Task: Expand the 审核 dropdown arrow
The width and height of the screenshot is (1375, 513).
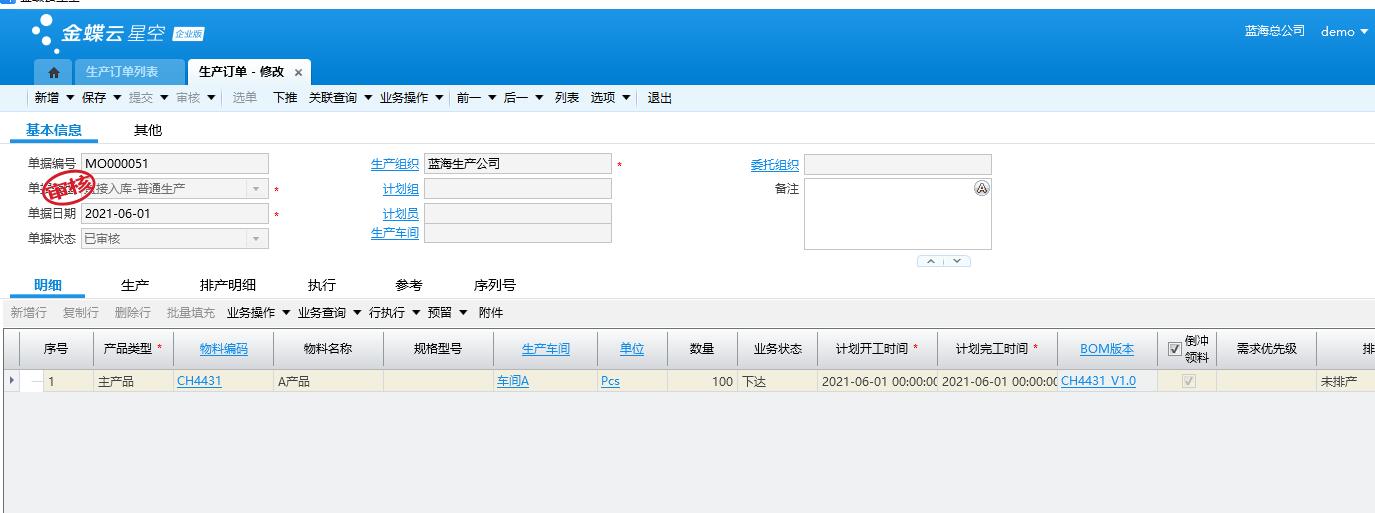Action: [x=211, y=98]
